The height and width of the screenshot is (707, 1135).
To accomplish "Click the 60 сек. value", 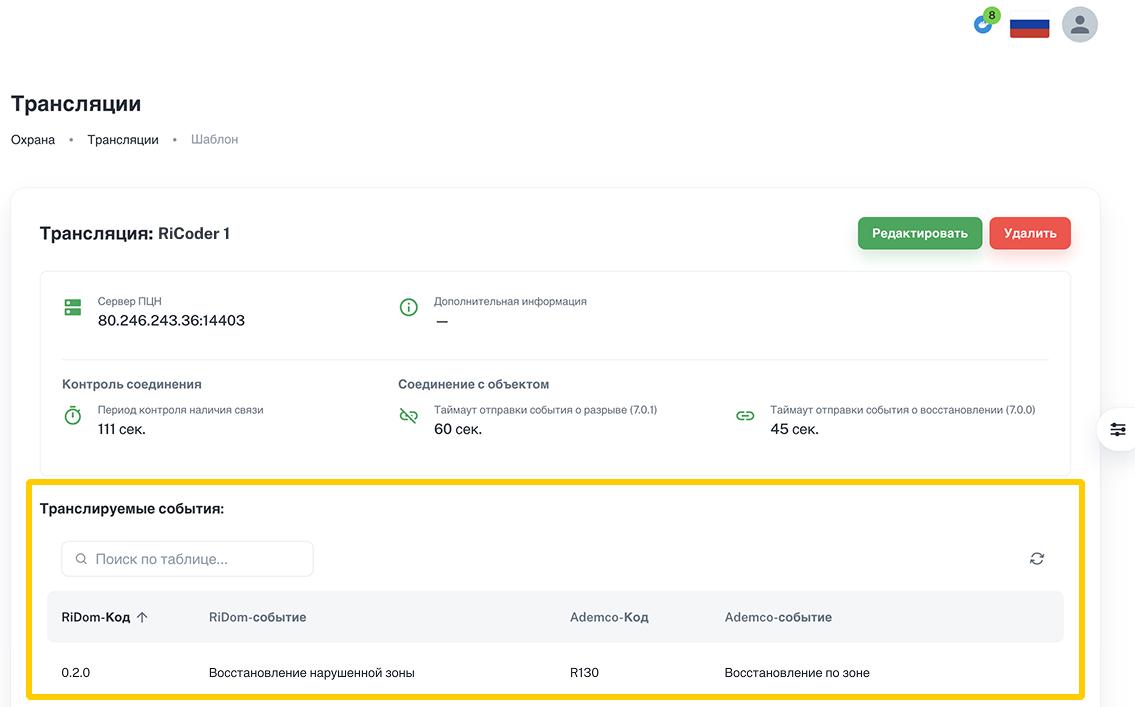I will point(457,429).
